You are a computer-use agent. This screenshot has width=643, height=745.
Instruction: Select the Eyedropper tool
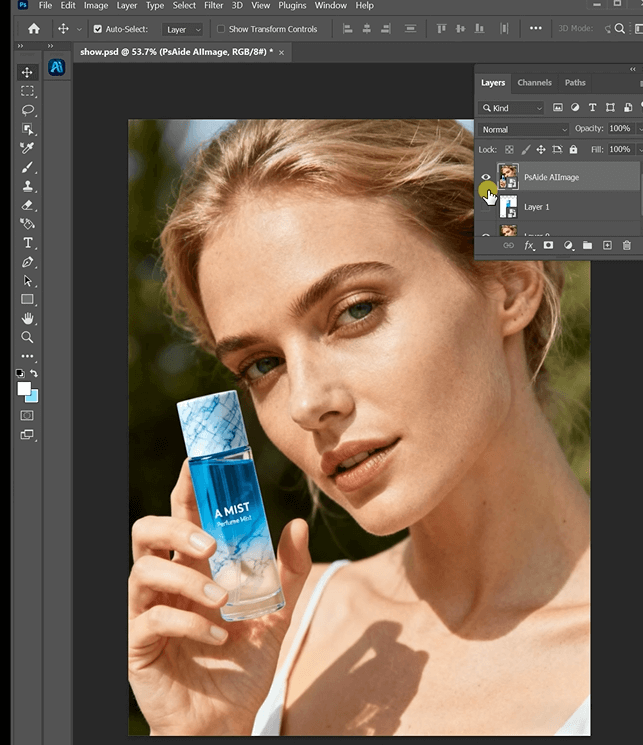[x=28, y=148]
